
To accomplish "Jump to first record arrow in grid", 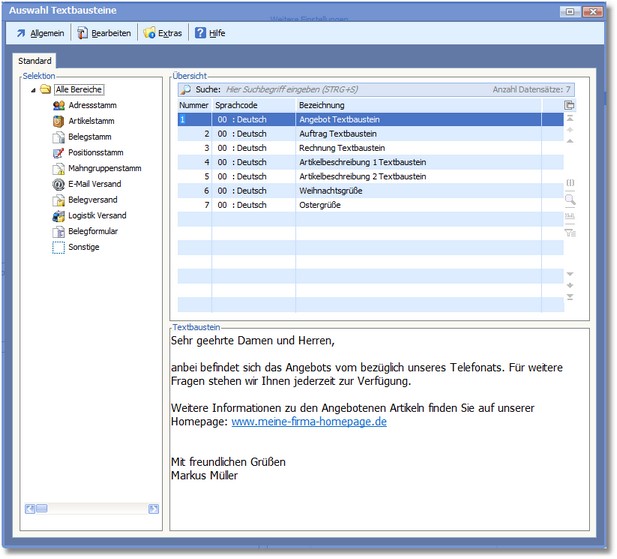I will (x=570, y=118).
